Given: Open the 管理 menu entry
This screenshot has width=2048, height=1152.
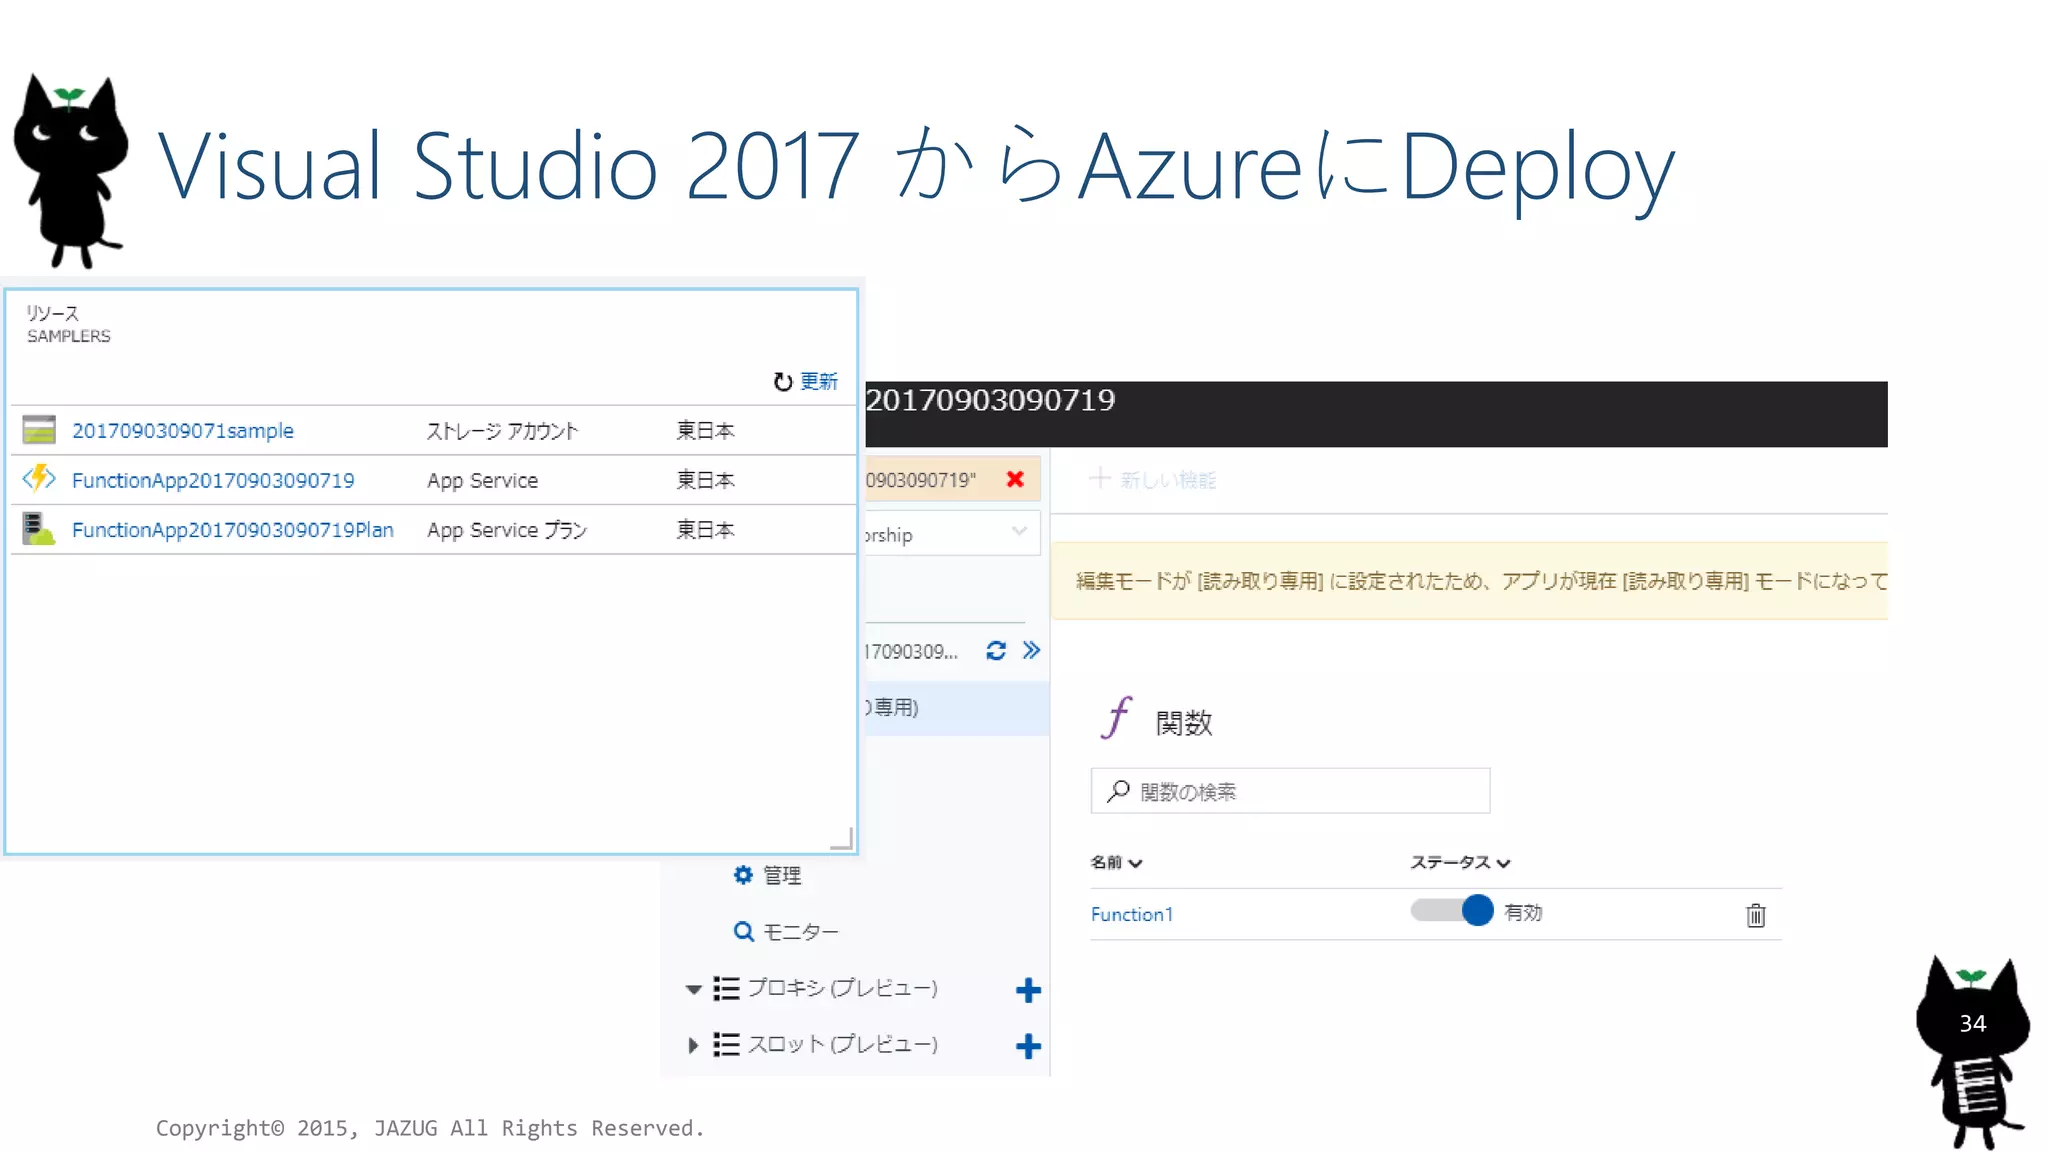Looking at the screenshot, I should (x=782, y=875).
